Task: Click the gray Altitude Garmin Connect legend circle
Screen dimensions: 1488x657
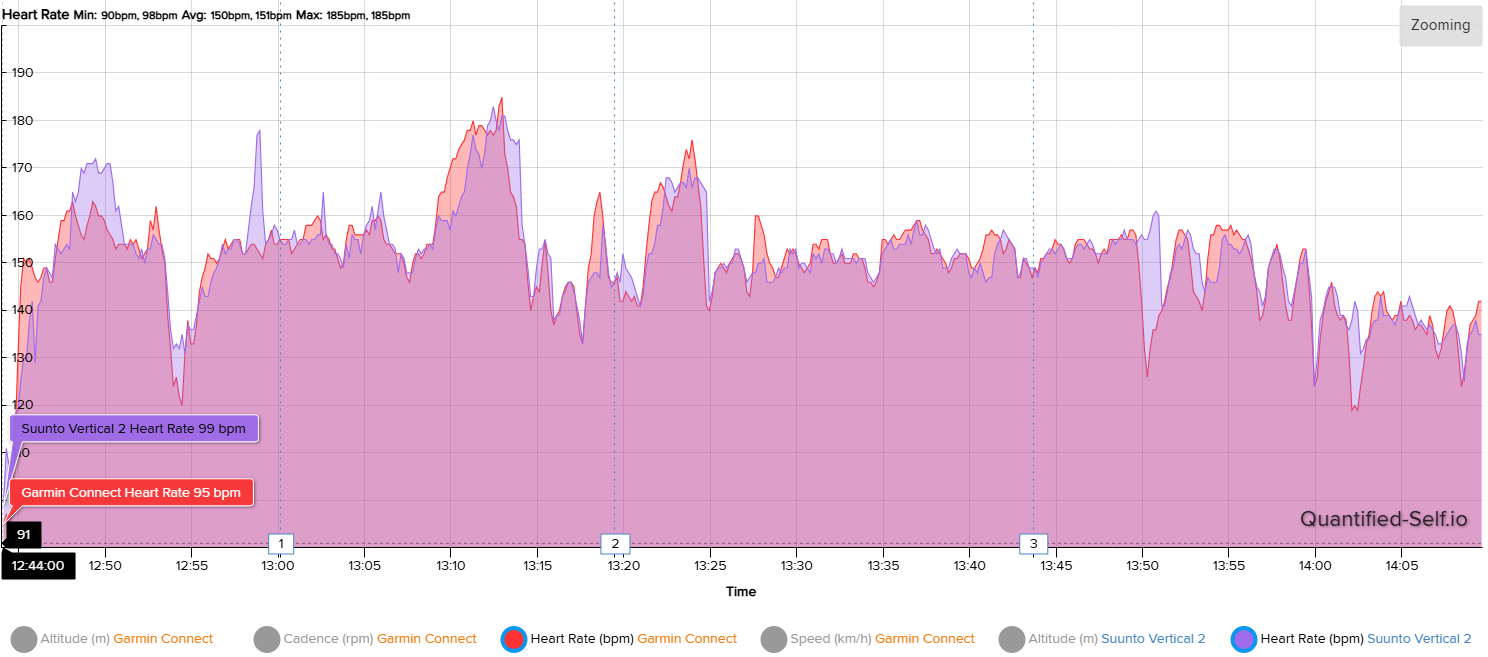Action: [x=23, y=639]
